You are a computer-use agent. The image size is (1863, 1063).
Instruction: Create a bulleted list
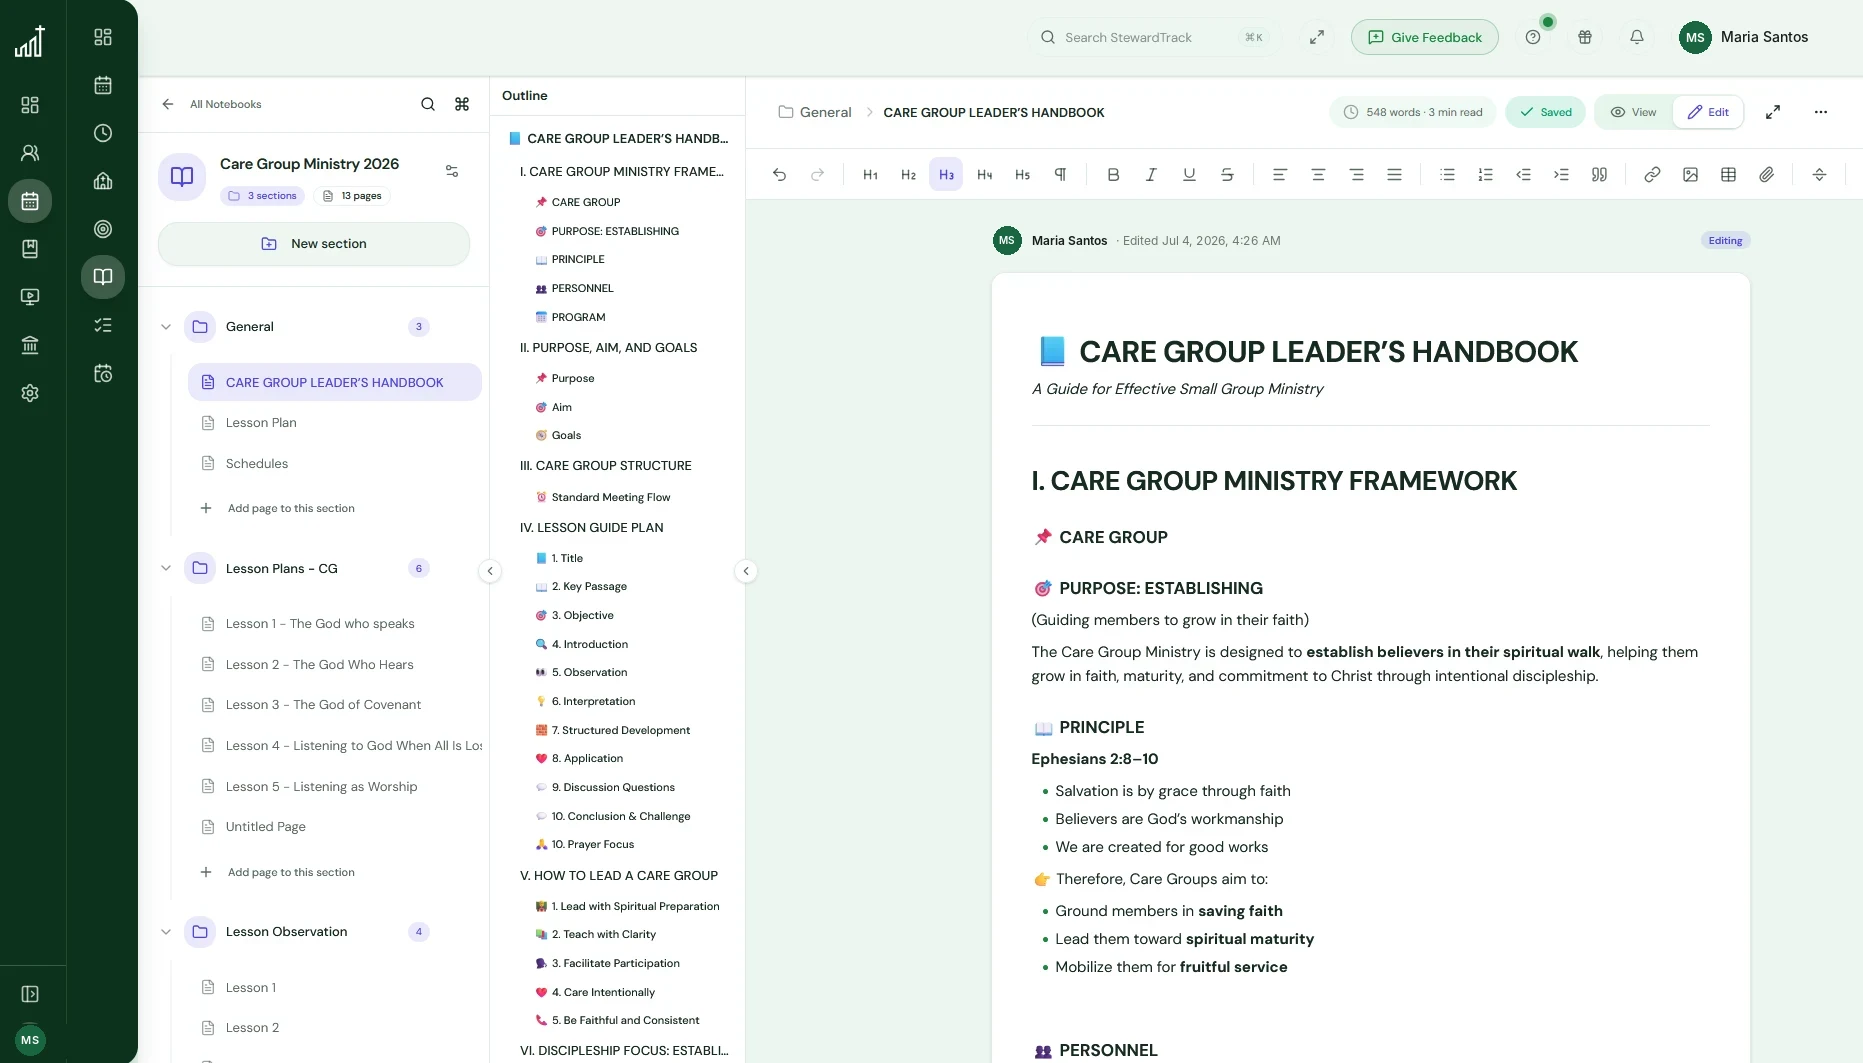[x=1447, y=175]
